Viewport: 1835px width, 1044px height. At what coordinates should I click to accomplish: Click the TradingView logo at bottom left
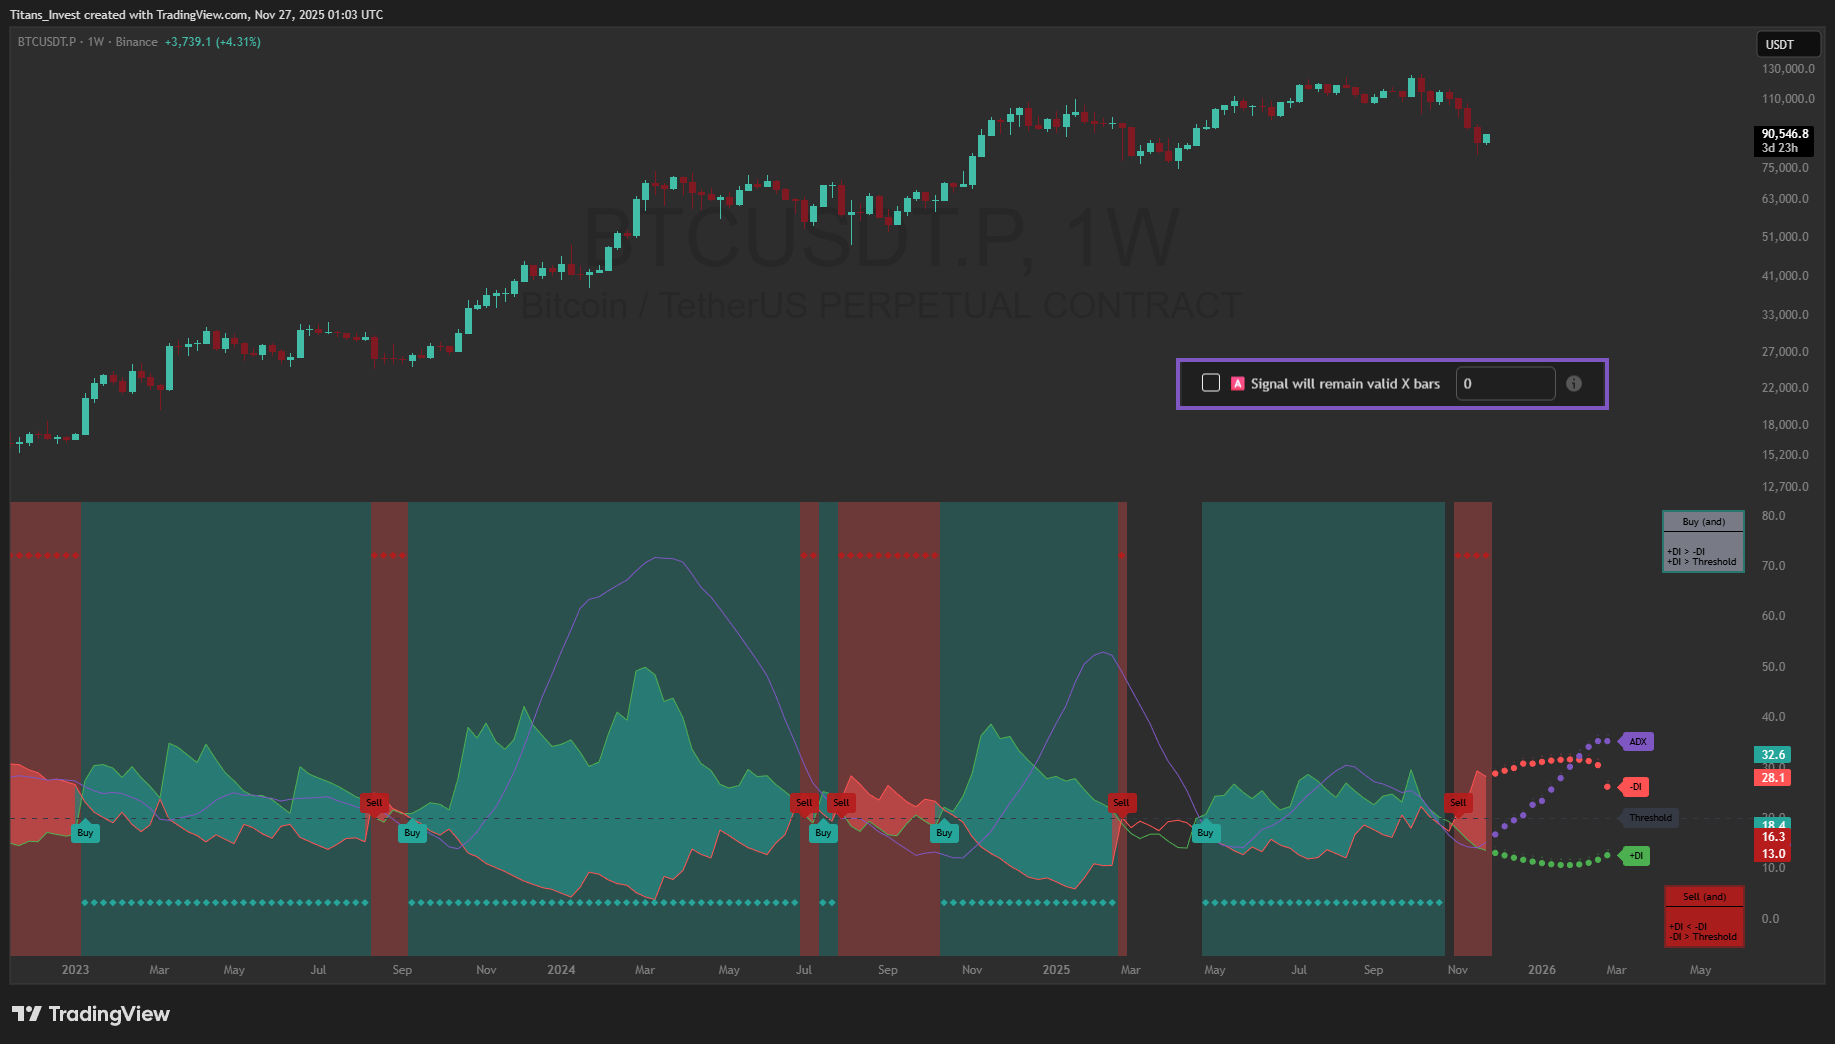pyautogui.click(x=91, y=1014)
